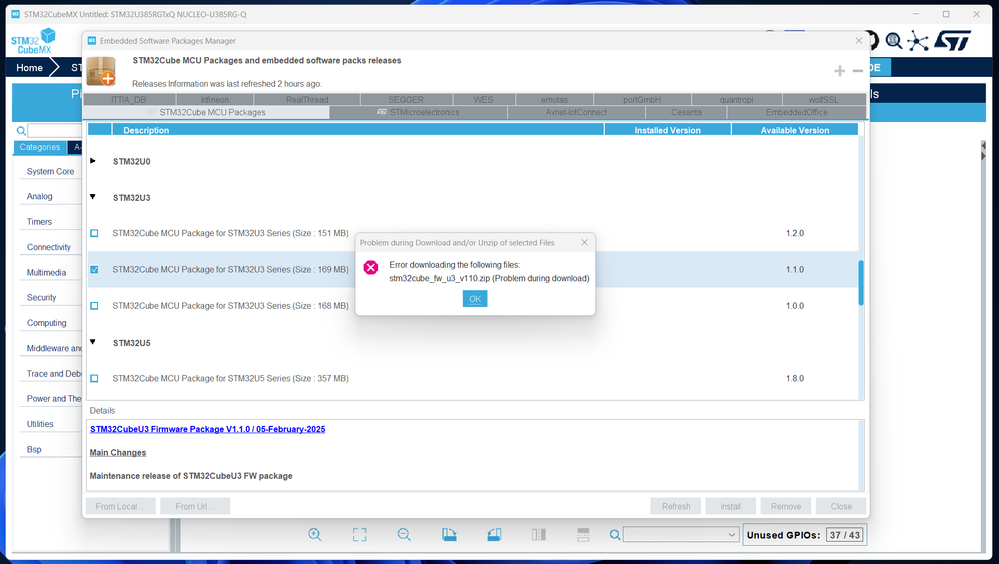
Task: Fit pinout view to window
Action: coord(359,535)
